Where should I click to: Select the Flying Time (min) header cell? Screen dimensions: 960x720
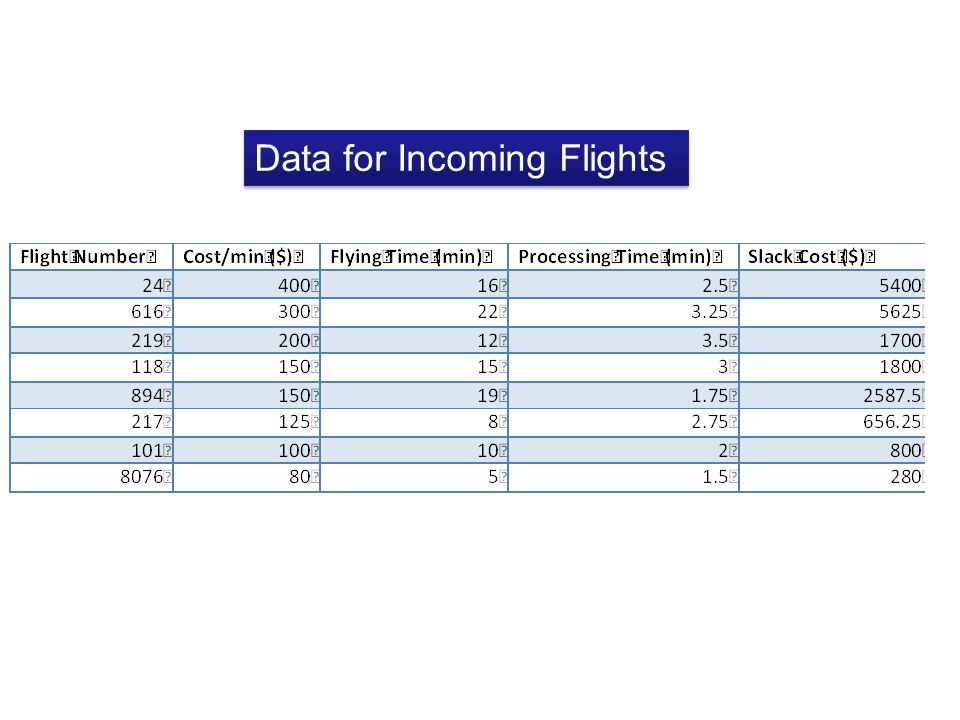coord(414,257)
